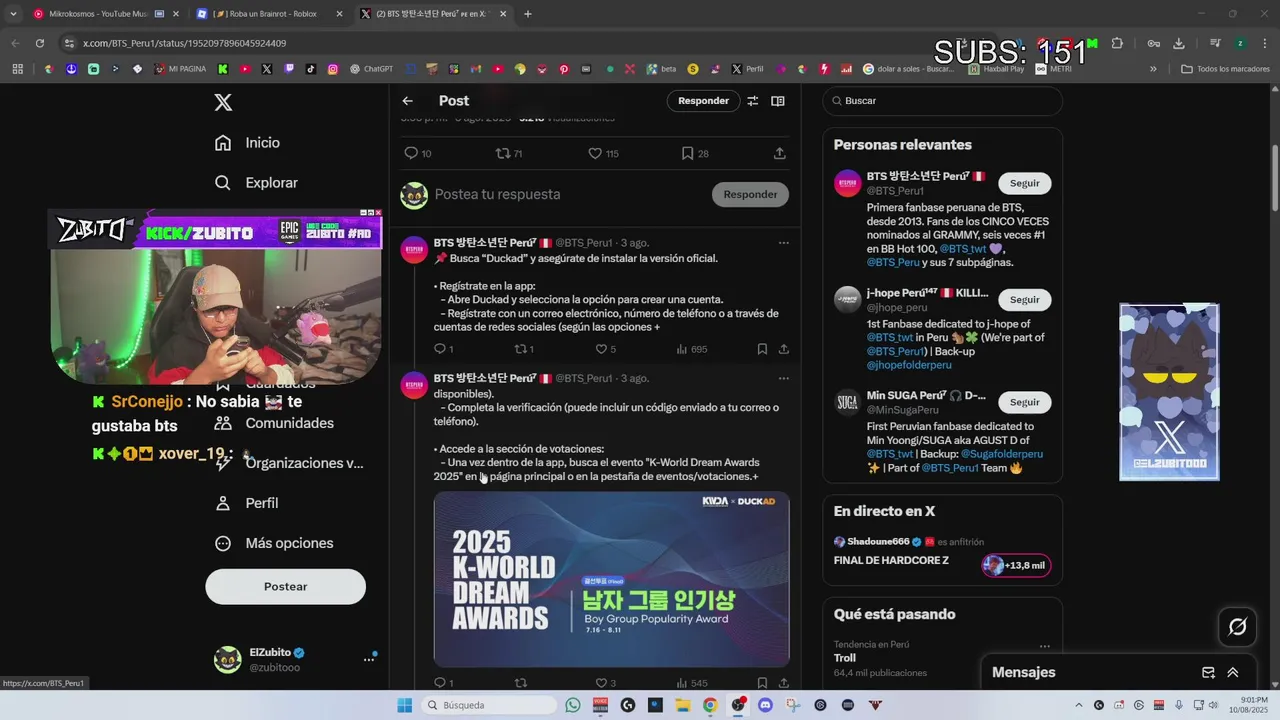
Task: Open @jhopefolderperu link
Action: 909,365
